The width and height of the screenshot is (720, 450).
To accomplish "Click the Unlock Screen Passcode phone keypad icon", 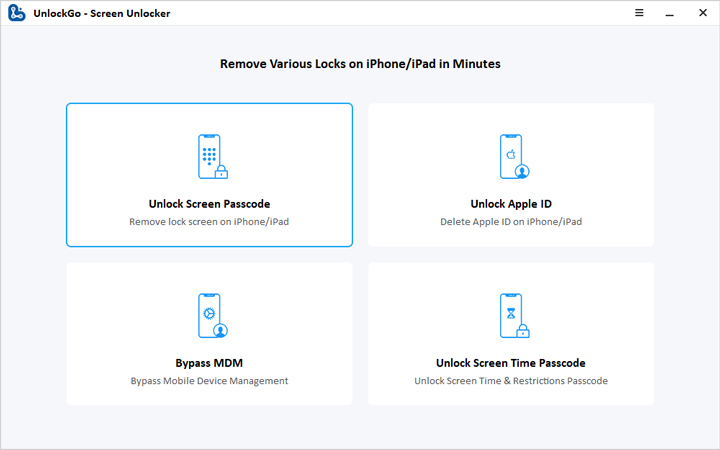I will (213, 157).
